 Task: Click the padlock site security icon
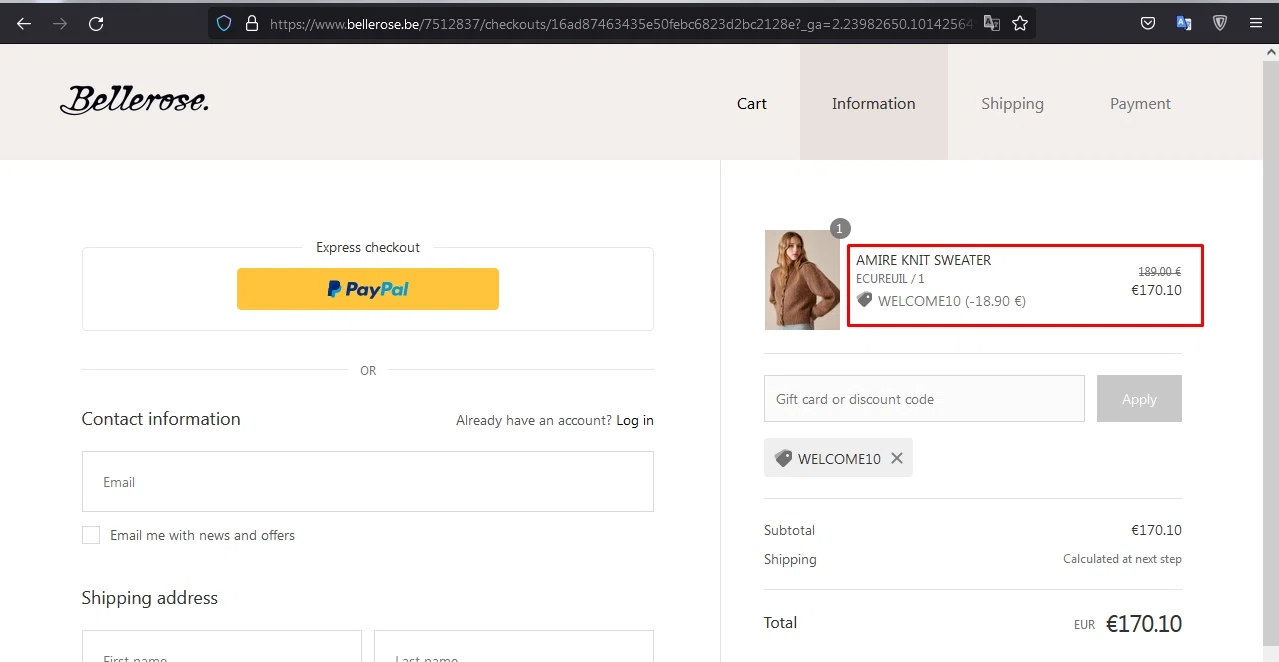pos(251,23)
